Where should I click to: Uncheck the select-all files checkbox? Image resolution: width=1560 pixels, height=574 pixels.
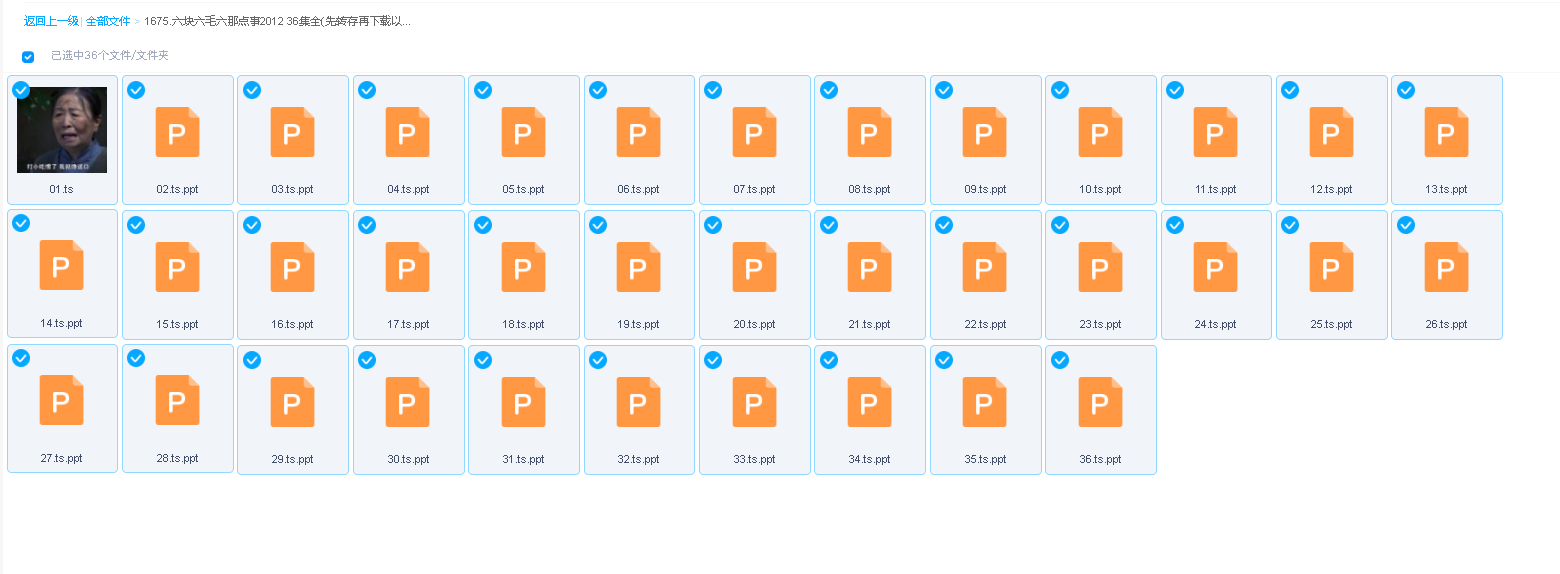click(28, 57)
